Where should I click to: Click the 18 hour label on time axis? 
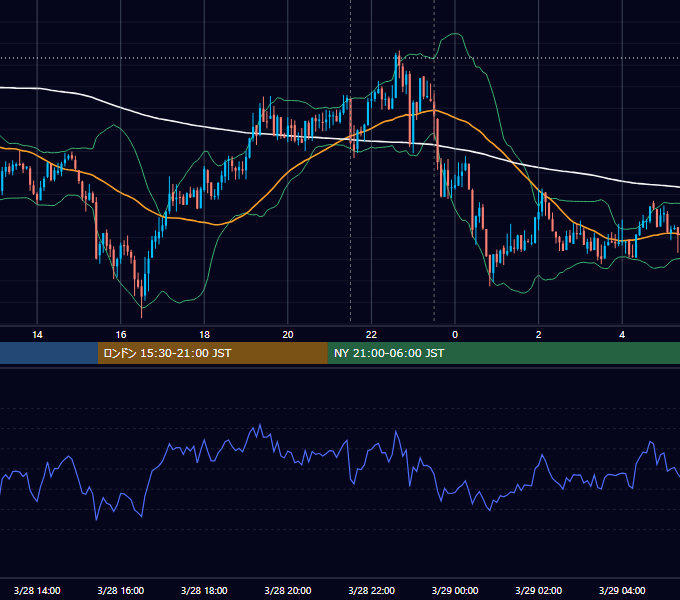coord(204,335)
